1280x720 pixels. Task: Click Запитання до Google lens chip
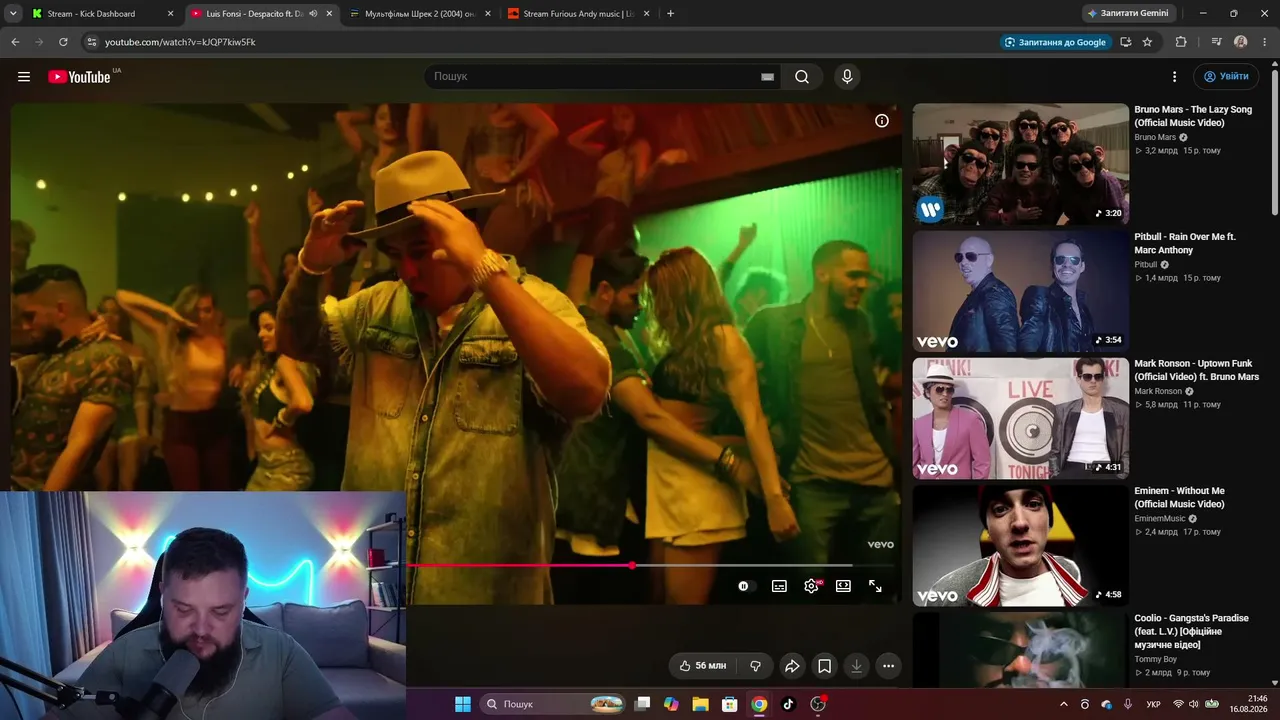1055,42
